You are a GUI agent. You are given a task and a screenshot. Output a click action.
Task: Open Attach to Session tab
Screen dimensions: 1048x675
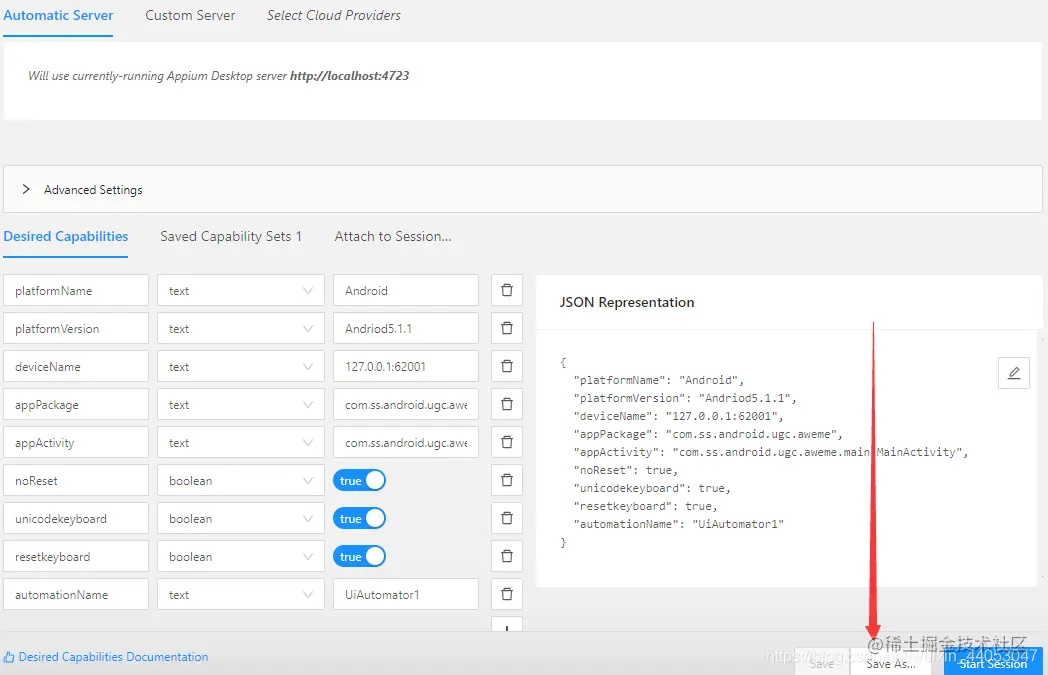(x=393, y=237)
